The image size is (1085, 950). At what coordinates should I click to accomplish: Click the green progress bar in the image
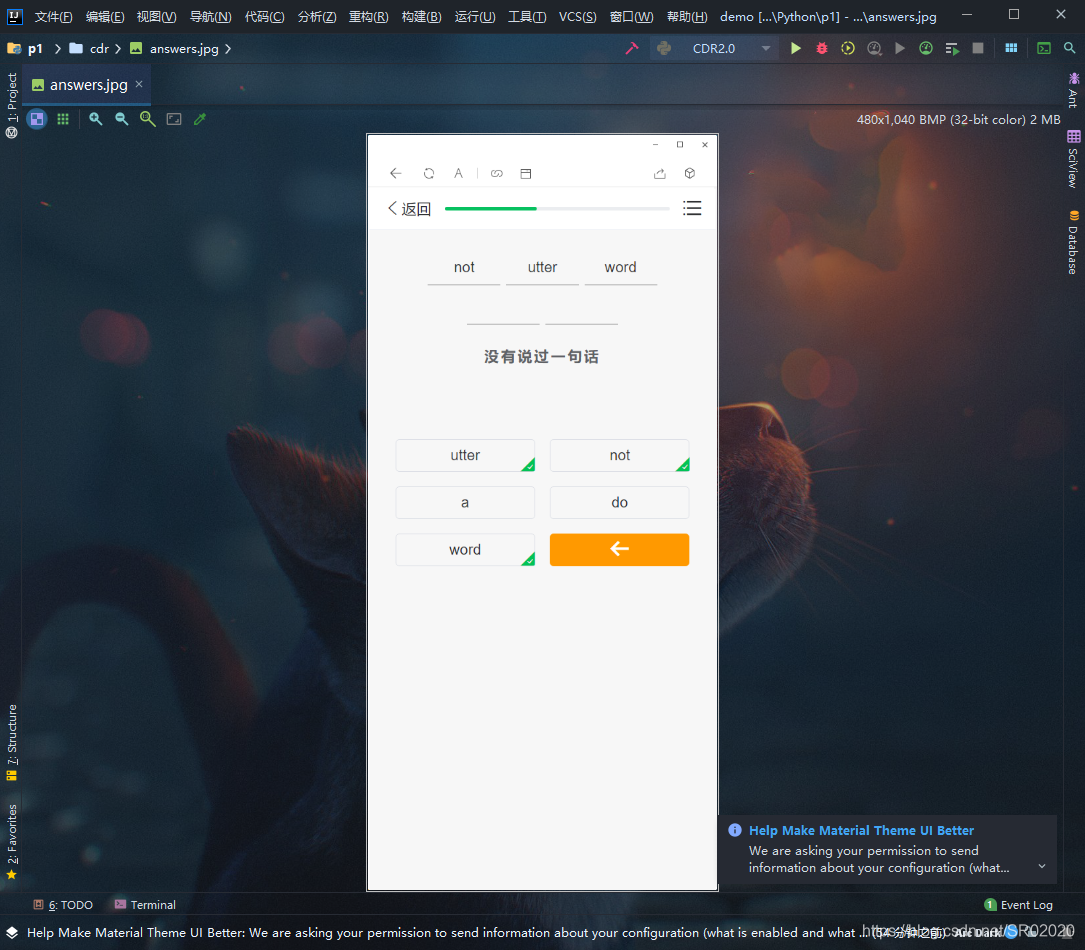pyautogui.click(x=490, y=207)
